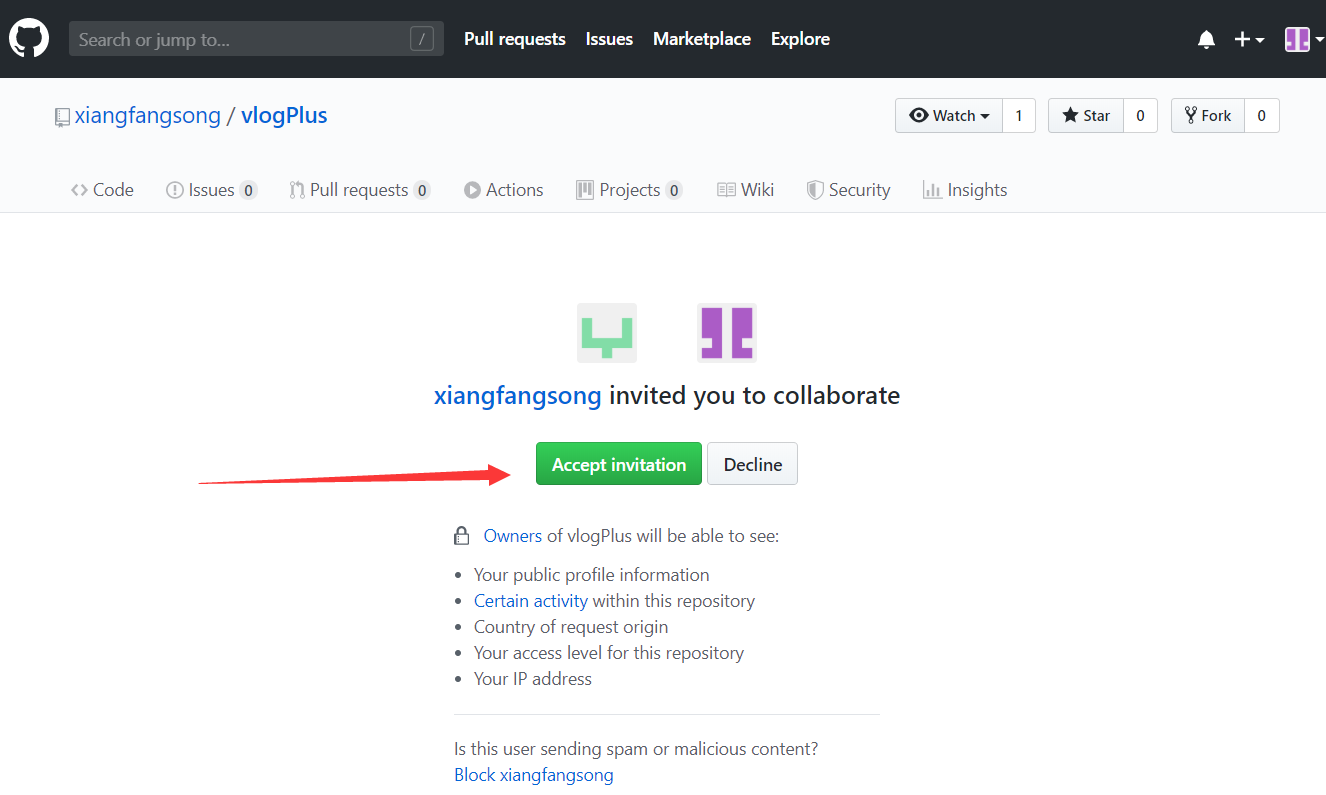Viewport: 1326px width, 795px height.
Task: Decline the collaboration invitation
Action: [x=752, y=464]
